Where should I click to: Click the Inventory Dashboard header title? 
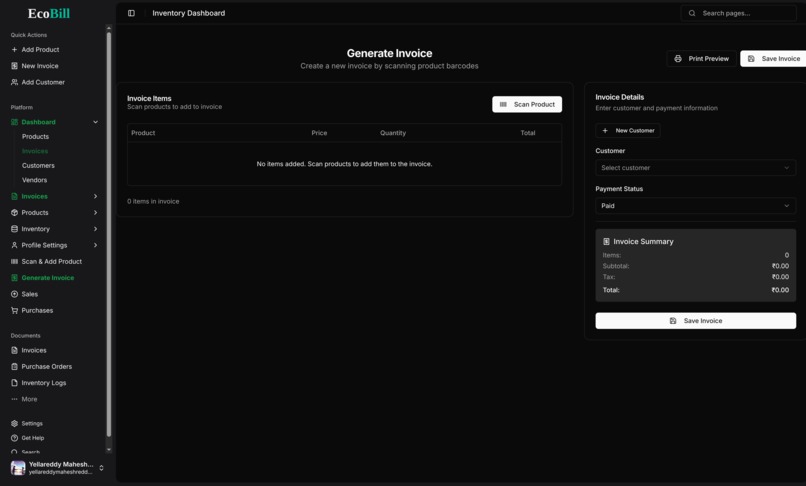tap(189, 13)
